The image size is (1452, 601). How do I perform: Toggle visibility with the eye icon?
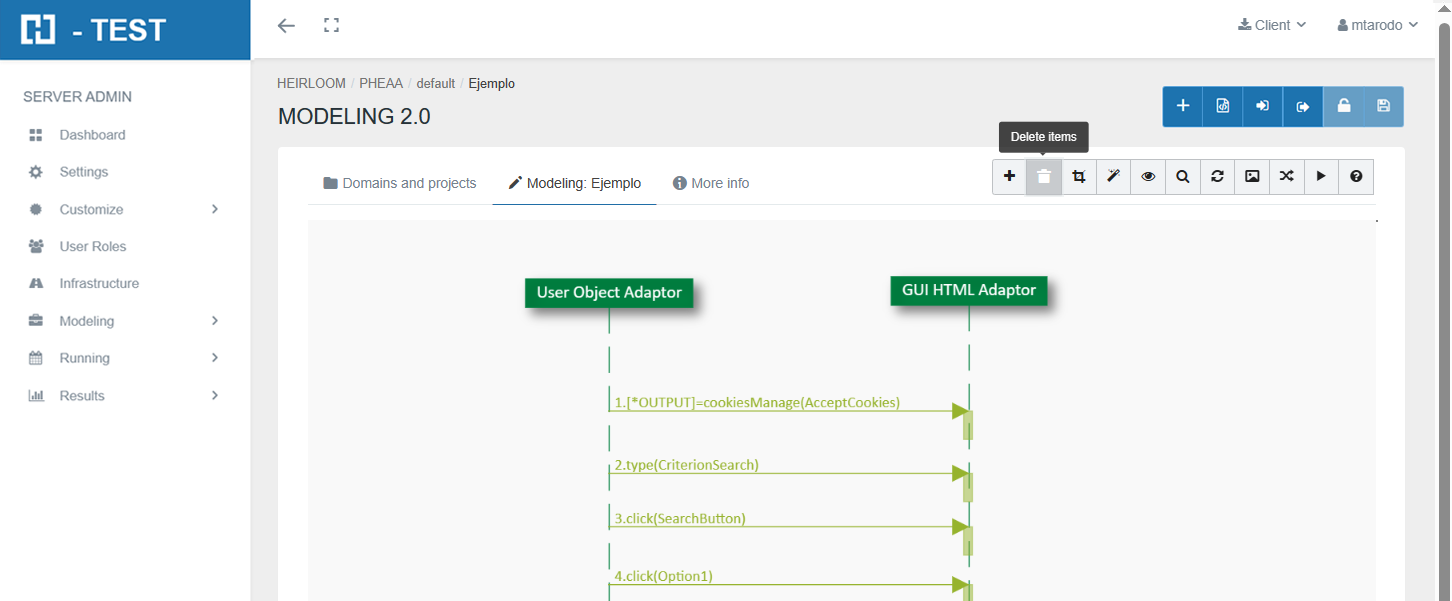(1148, 177)
